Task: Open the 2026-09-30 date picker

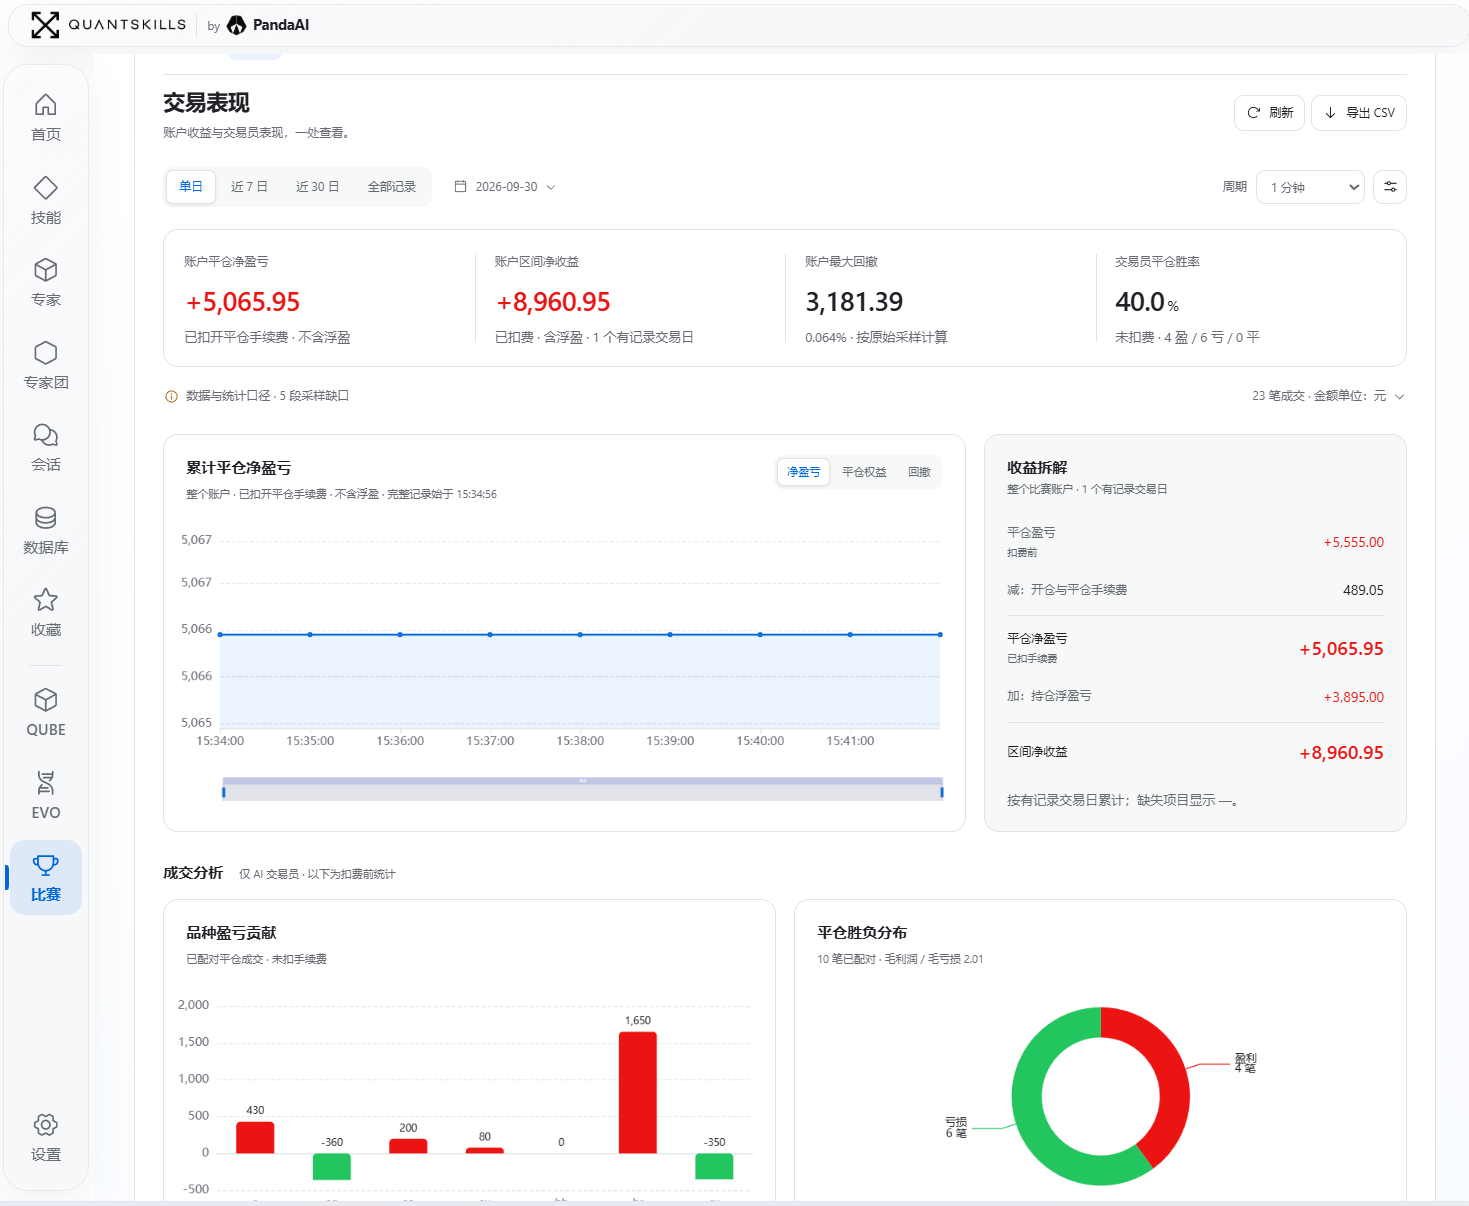Action: (x=505, y=187)
